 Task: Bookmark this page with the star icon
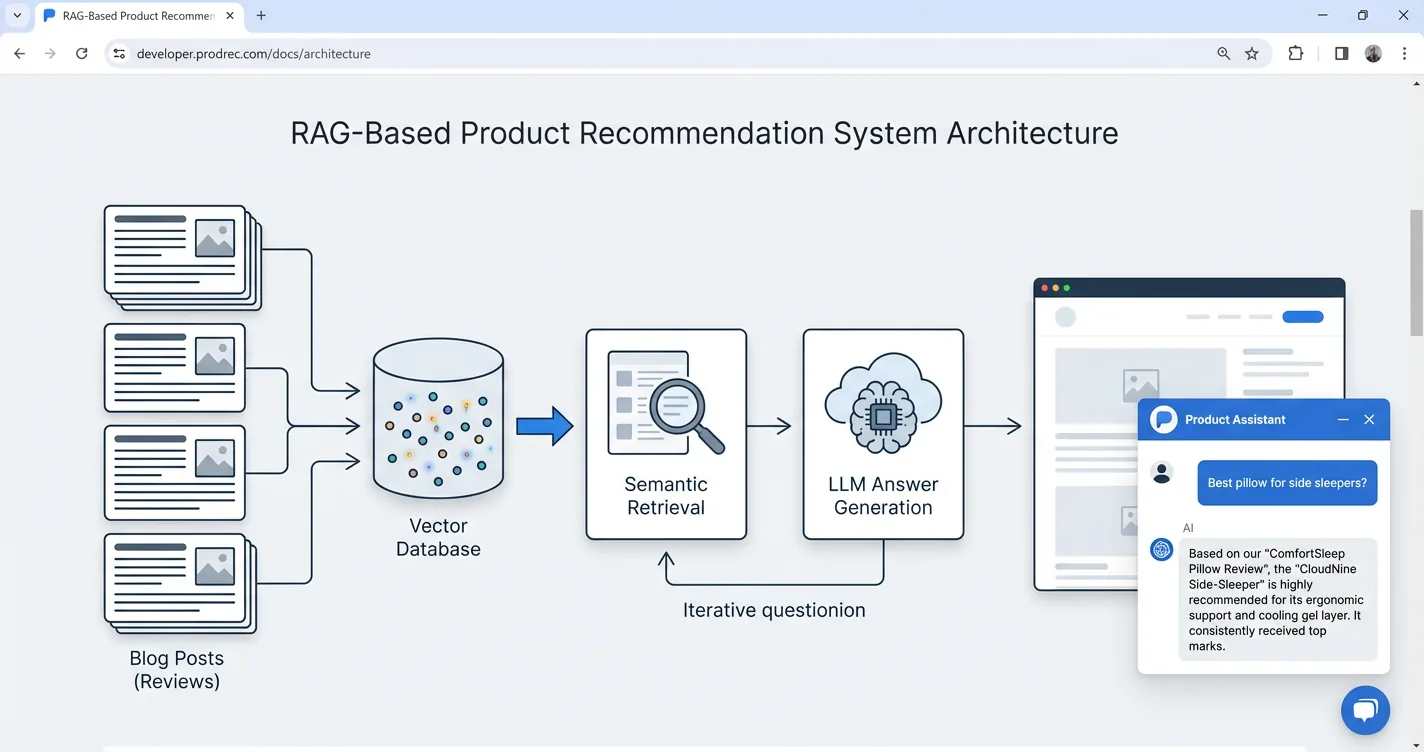[1252, 54]
